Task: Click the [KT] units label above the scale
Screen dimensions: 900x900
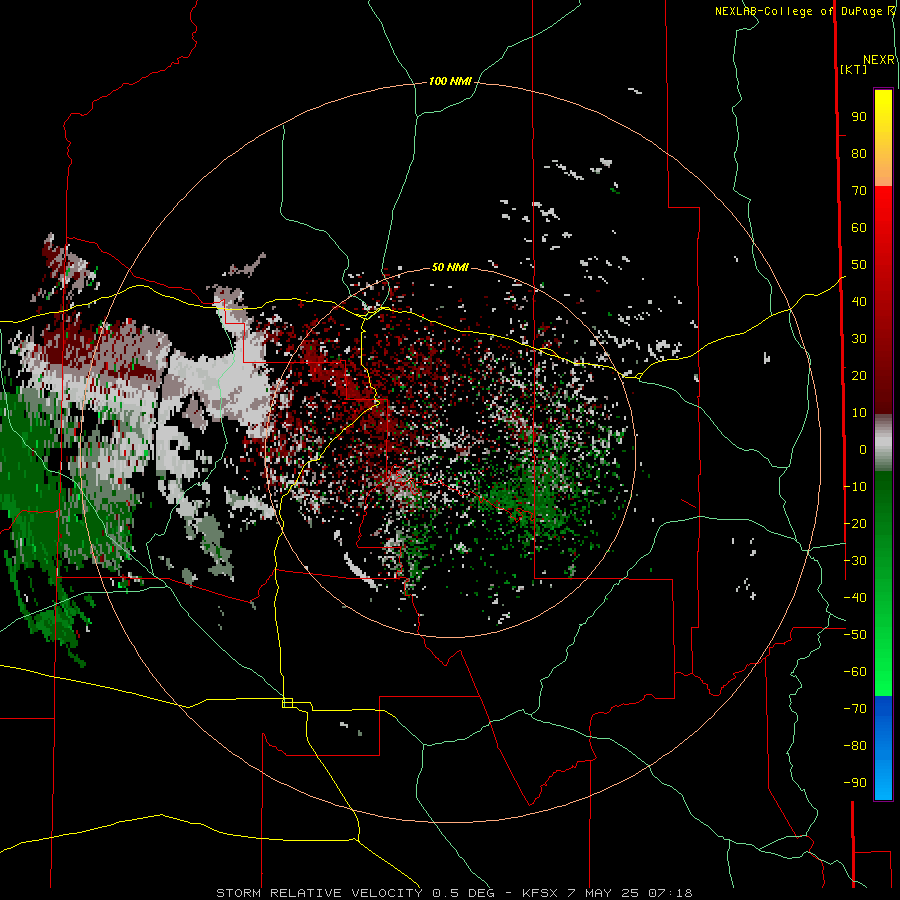Action: pos(853,69)
